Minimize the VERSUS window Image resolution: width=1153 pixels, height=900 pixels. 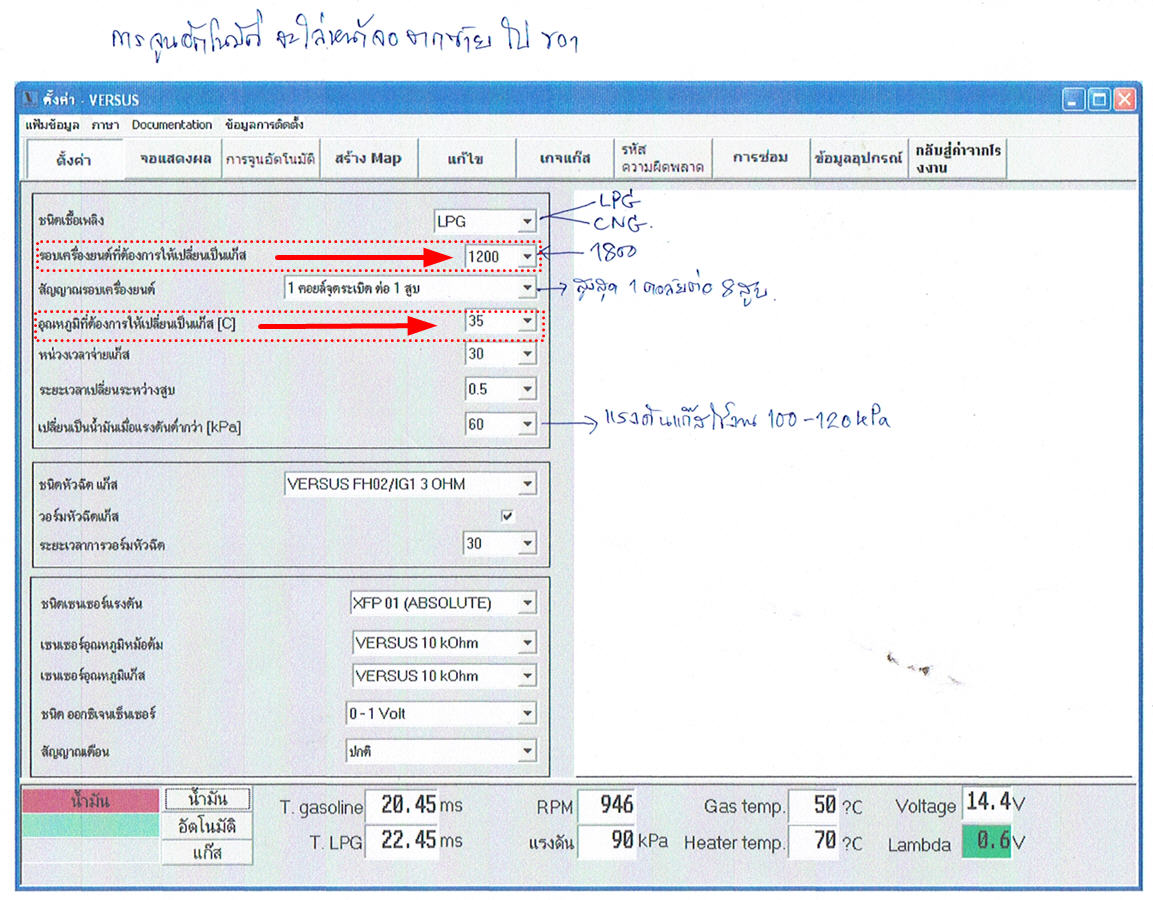[x=1074, y=99]
